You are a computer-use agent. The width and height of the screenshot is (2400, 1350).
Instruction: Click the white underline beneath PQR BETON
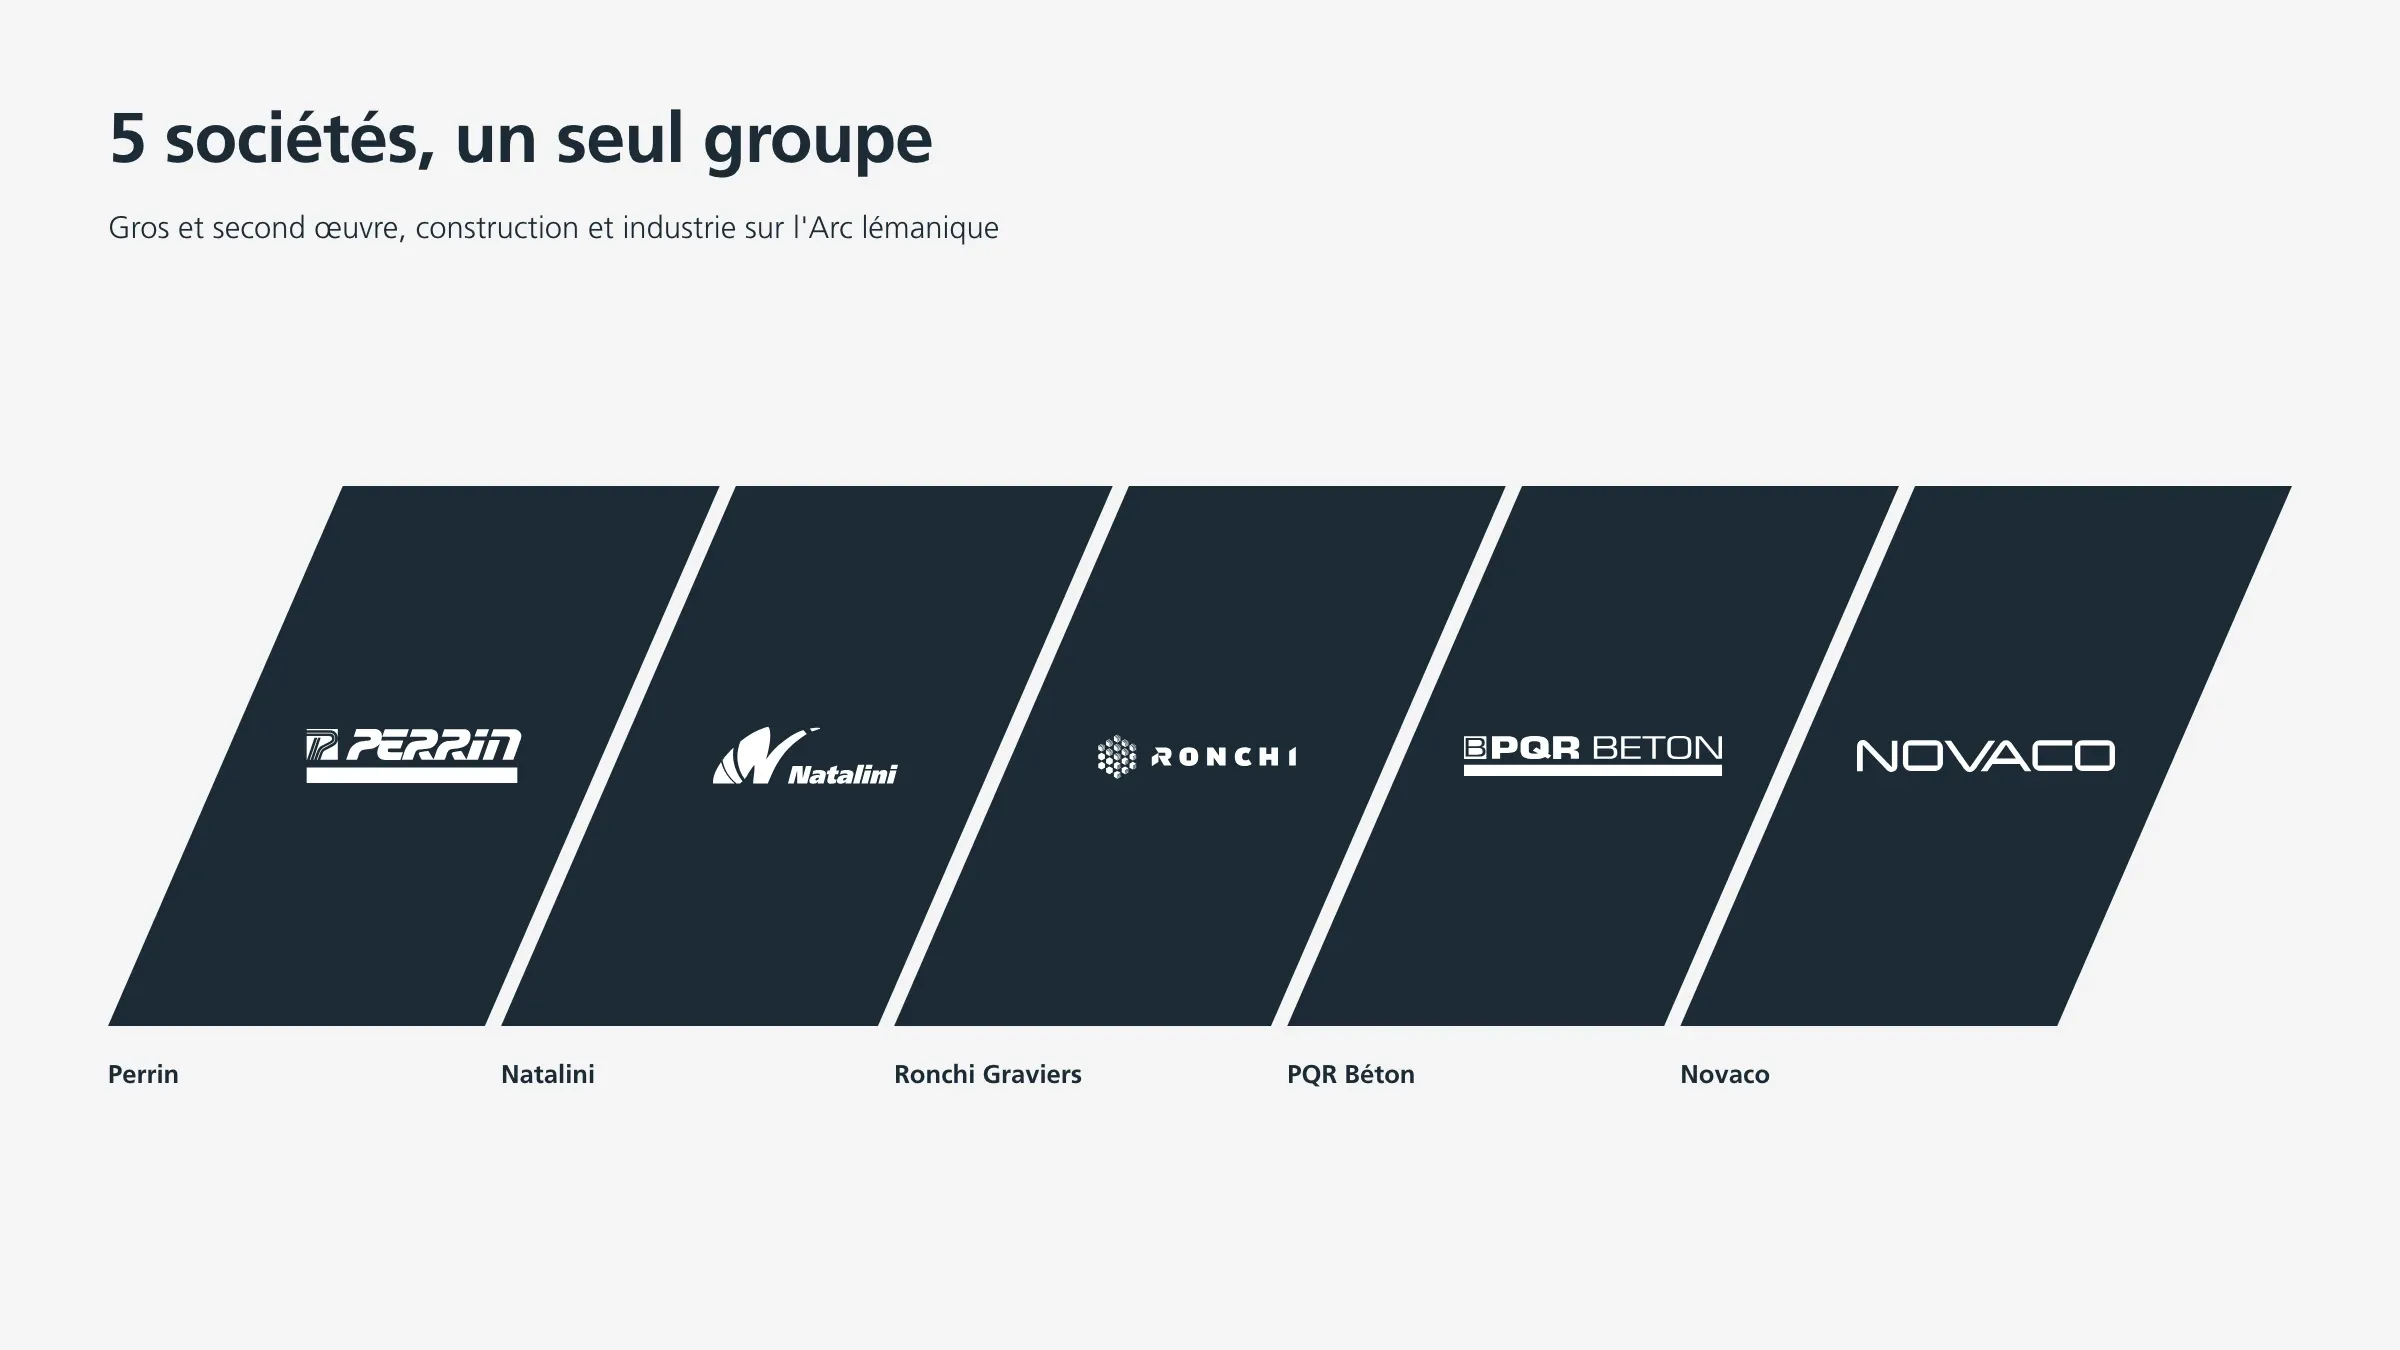click(x=1593, y=770)
